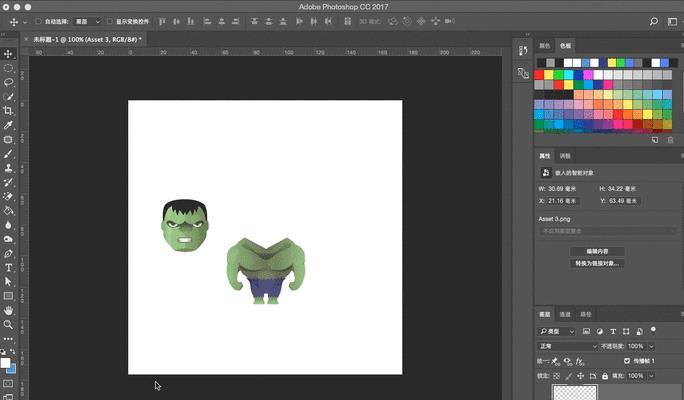The image size is (684, 400).
Task: Select the Quick Selection tool
Action: click(x=8, y=96)
